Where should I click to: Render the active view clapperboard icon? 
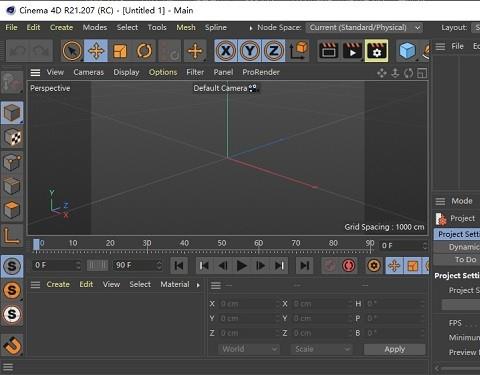click(x=329, y=51)
